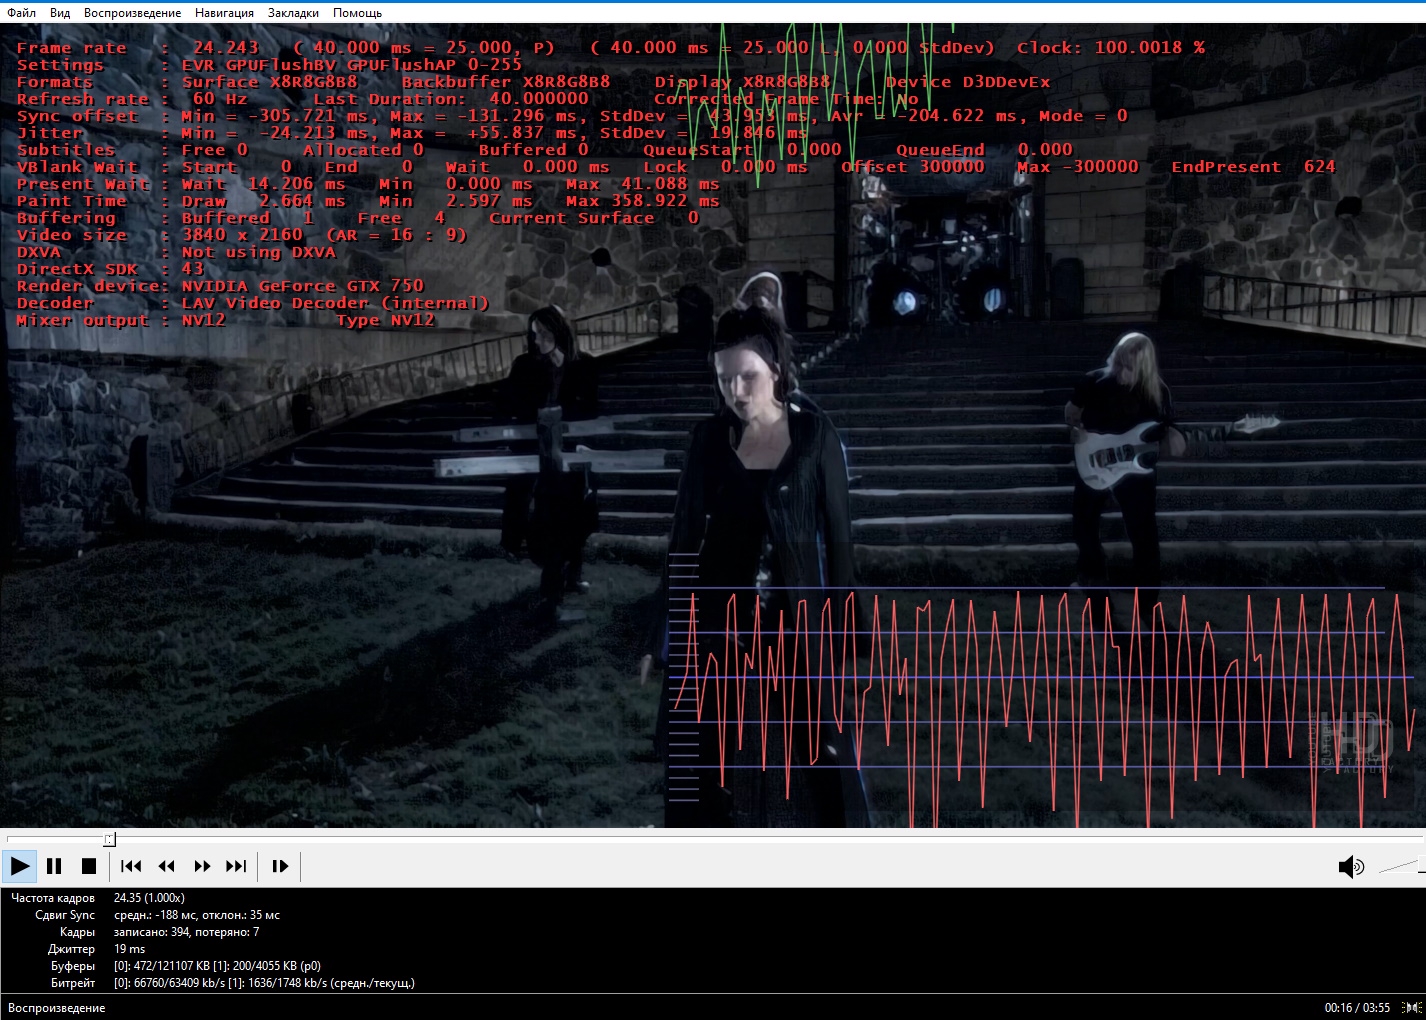Adjust the volume slider
Screen dimensions: 1426x1020
click(x=1400, y=866)
